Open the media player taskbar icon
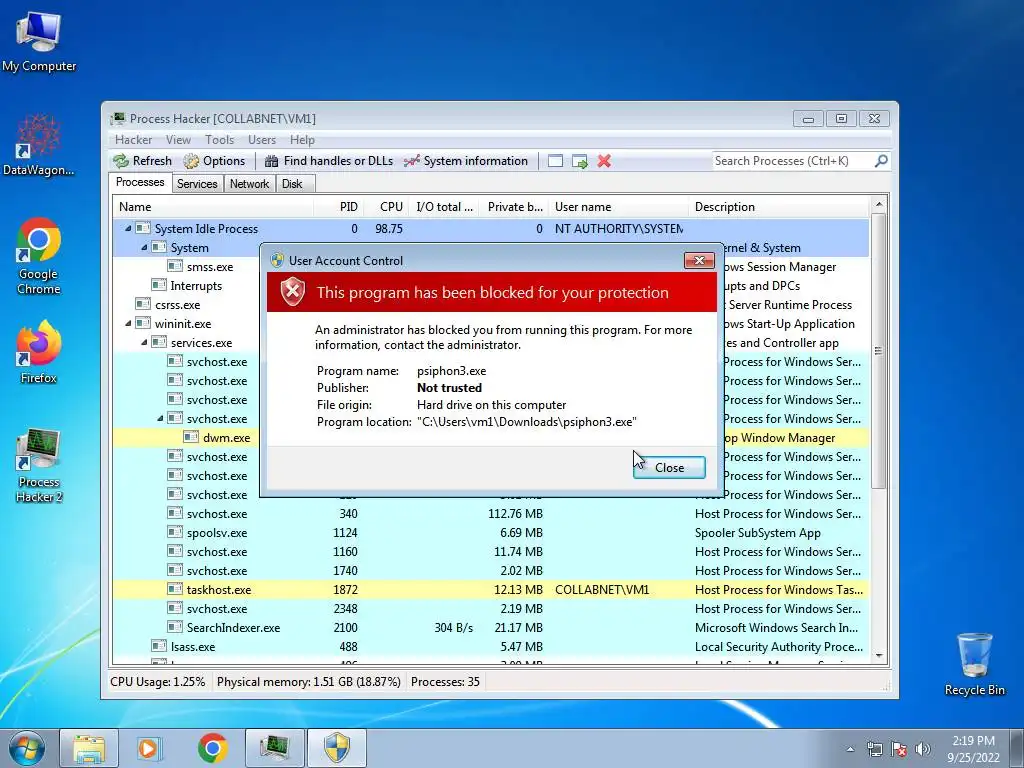Screen dimensions: 1024x768 click(149, 748)
